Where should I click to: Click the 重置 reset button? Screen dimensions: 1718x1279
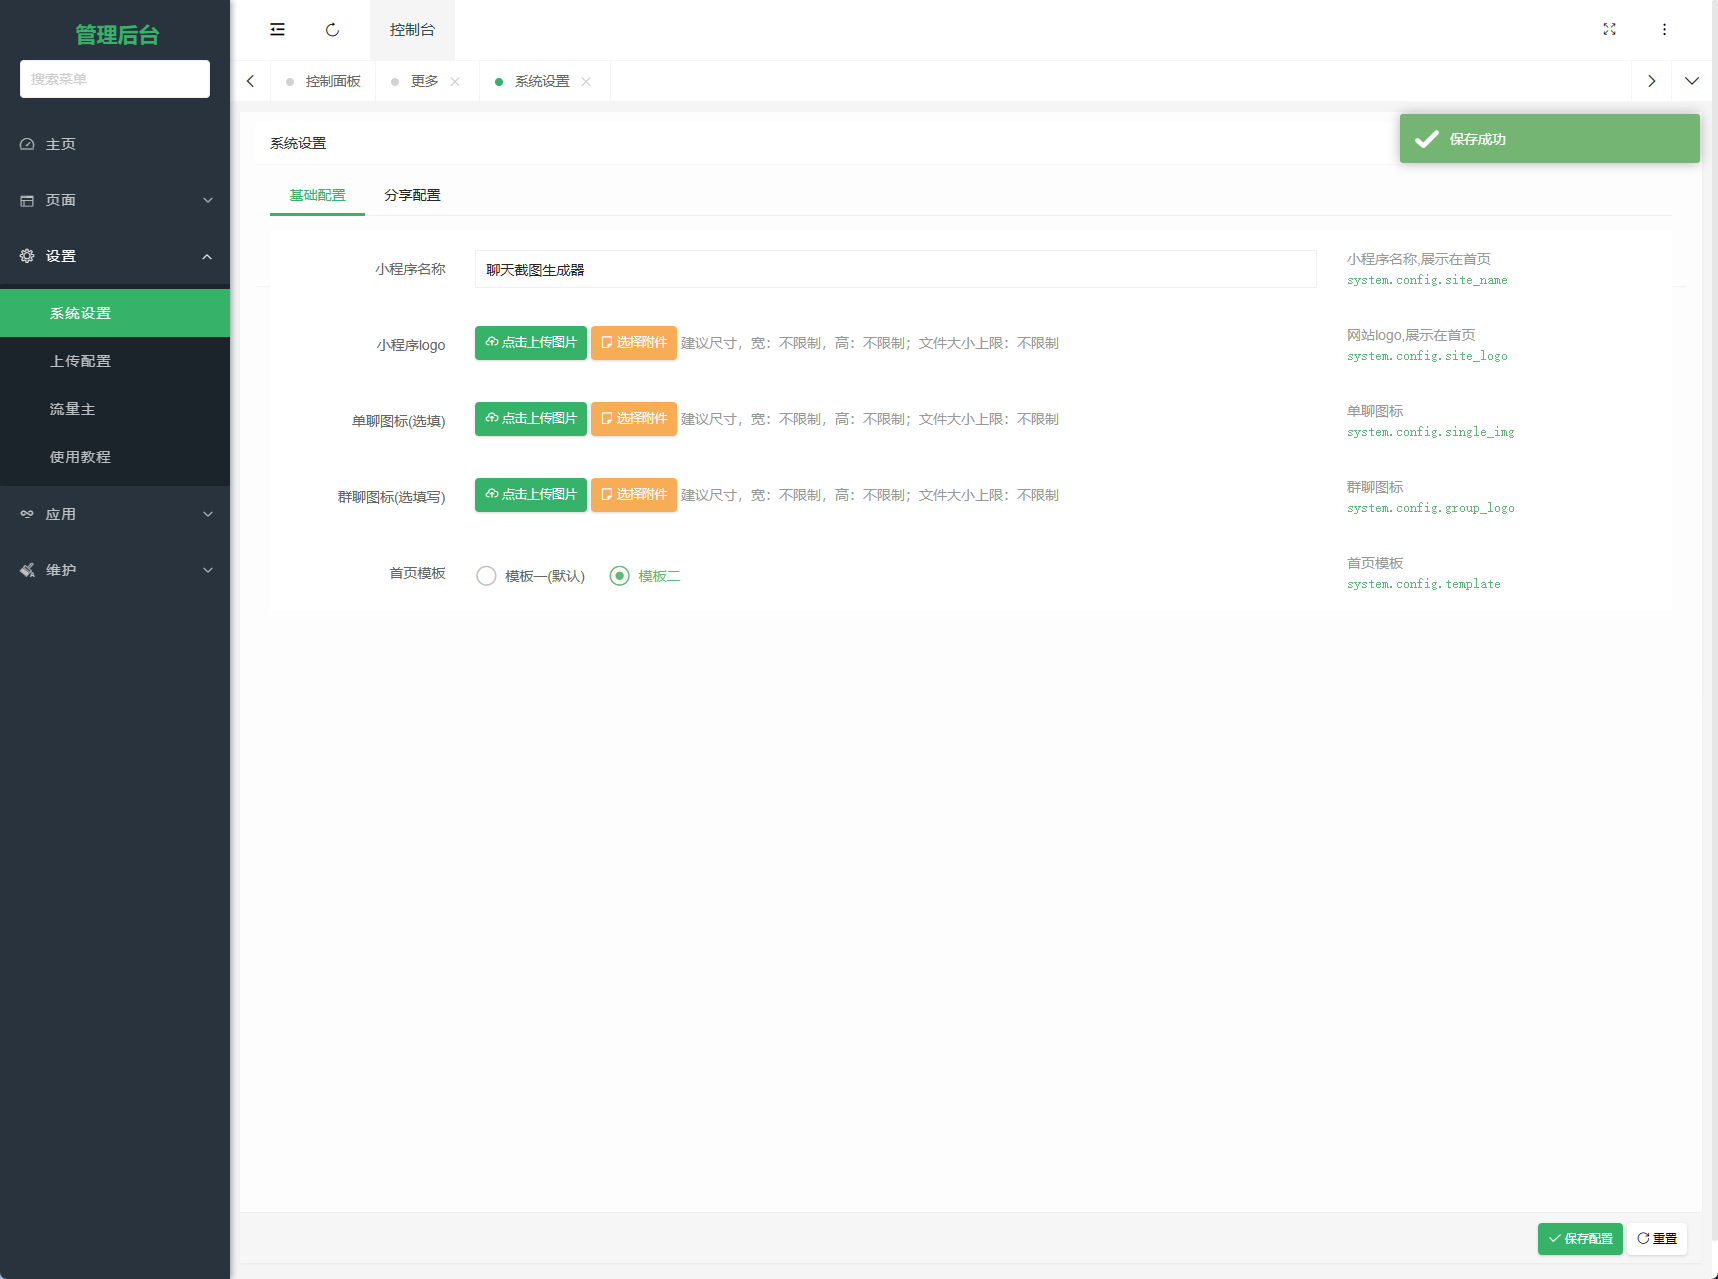coord(1657,1238)
